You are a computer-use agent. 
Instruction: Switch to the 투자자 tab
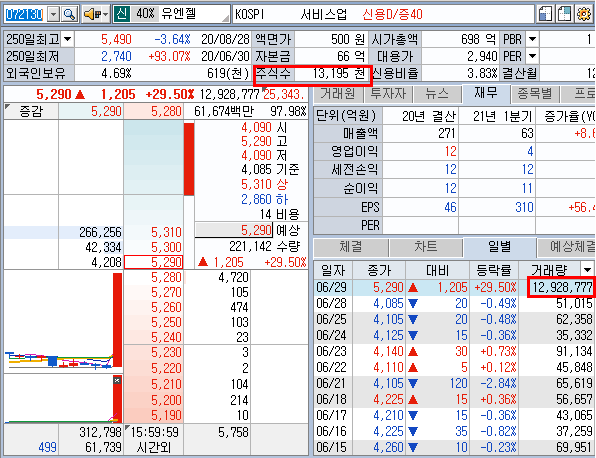click(x=388, y=94)
